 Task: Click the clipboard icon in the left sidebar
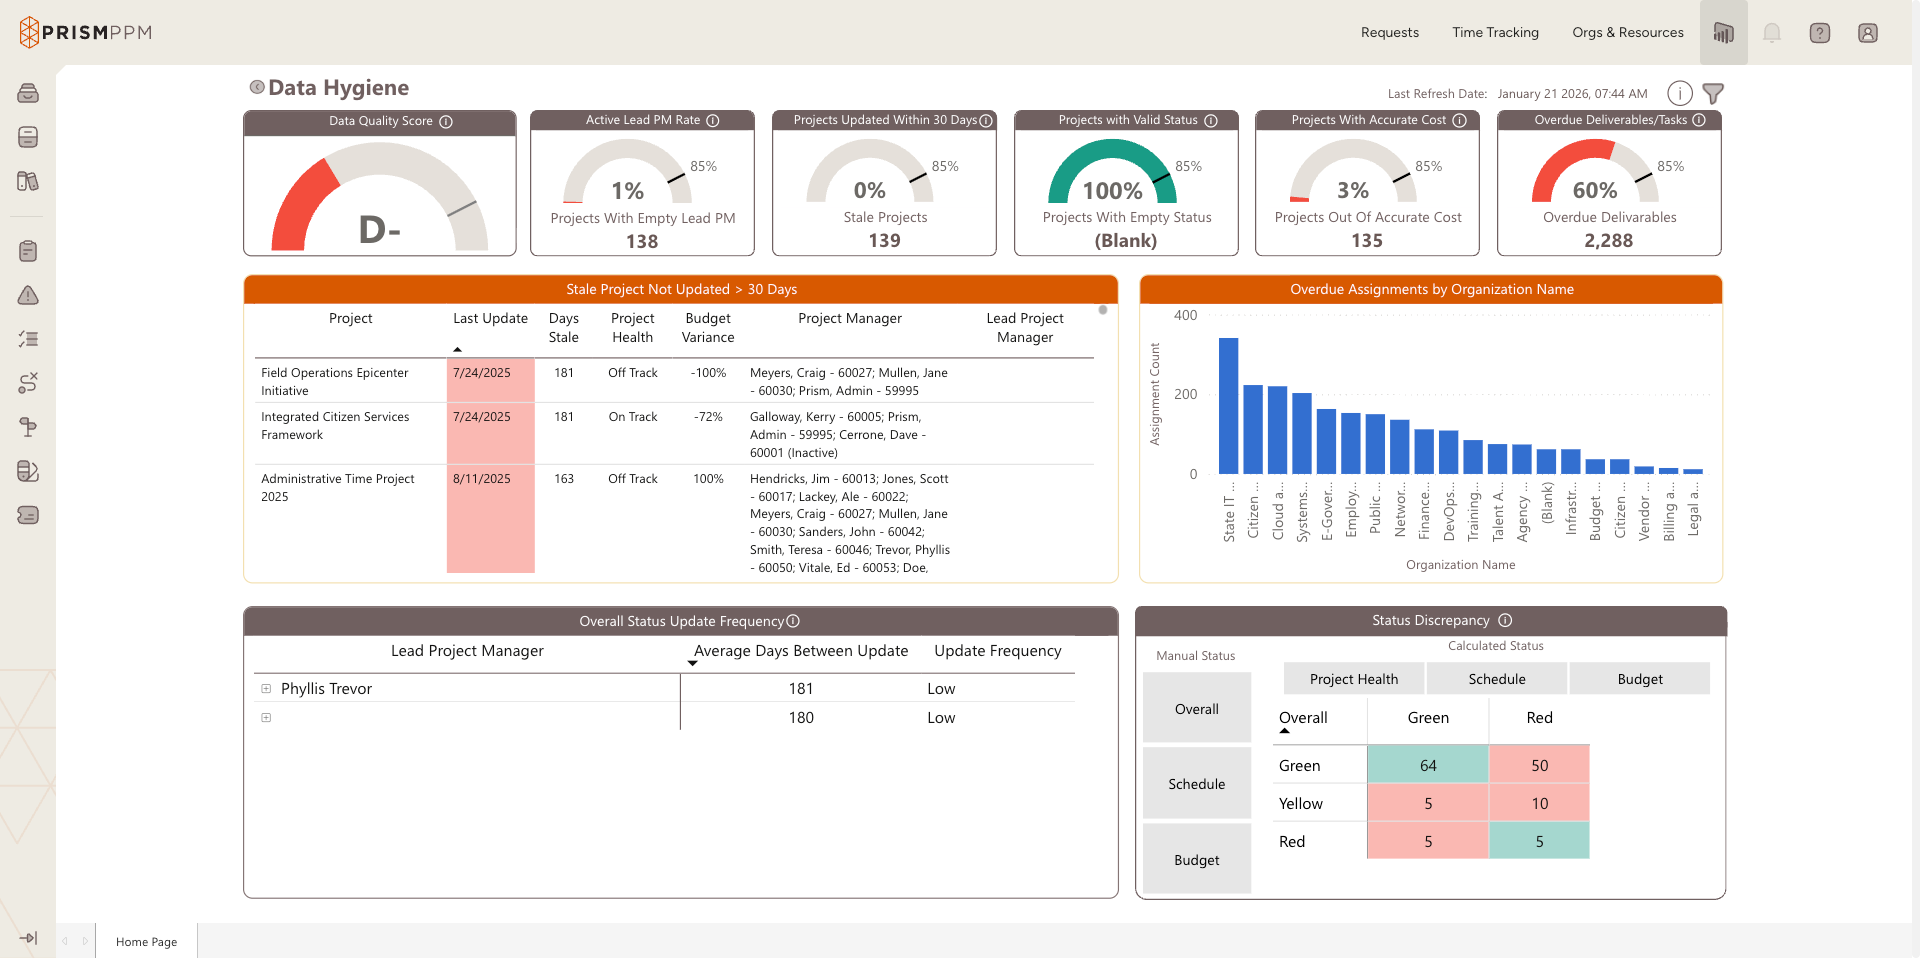coord(28,251)
